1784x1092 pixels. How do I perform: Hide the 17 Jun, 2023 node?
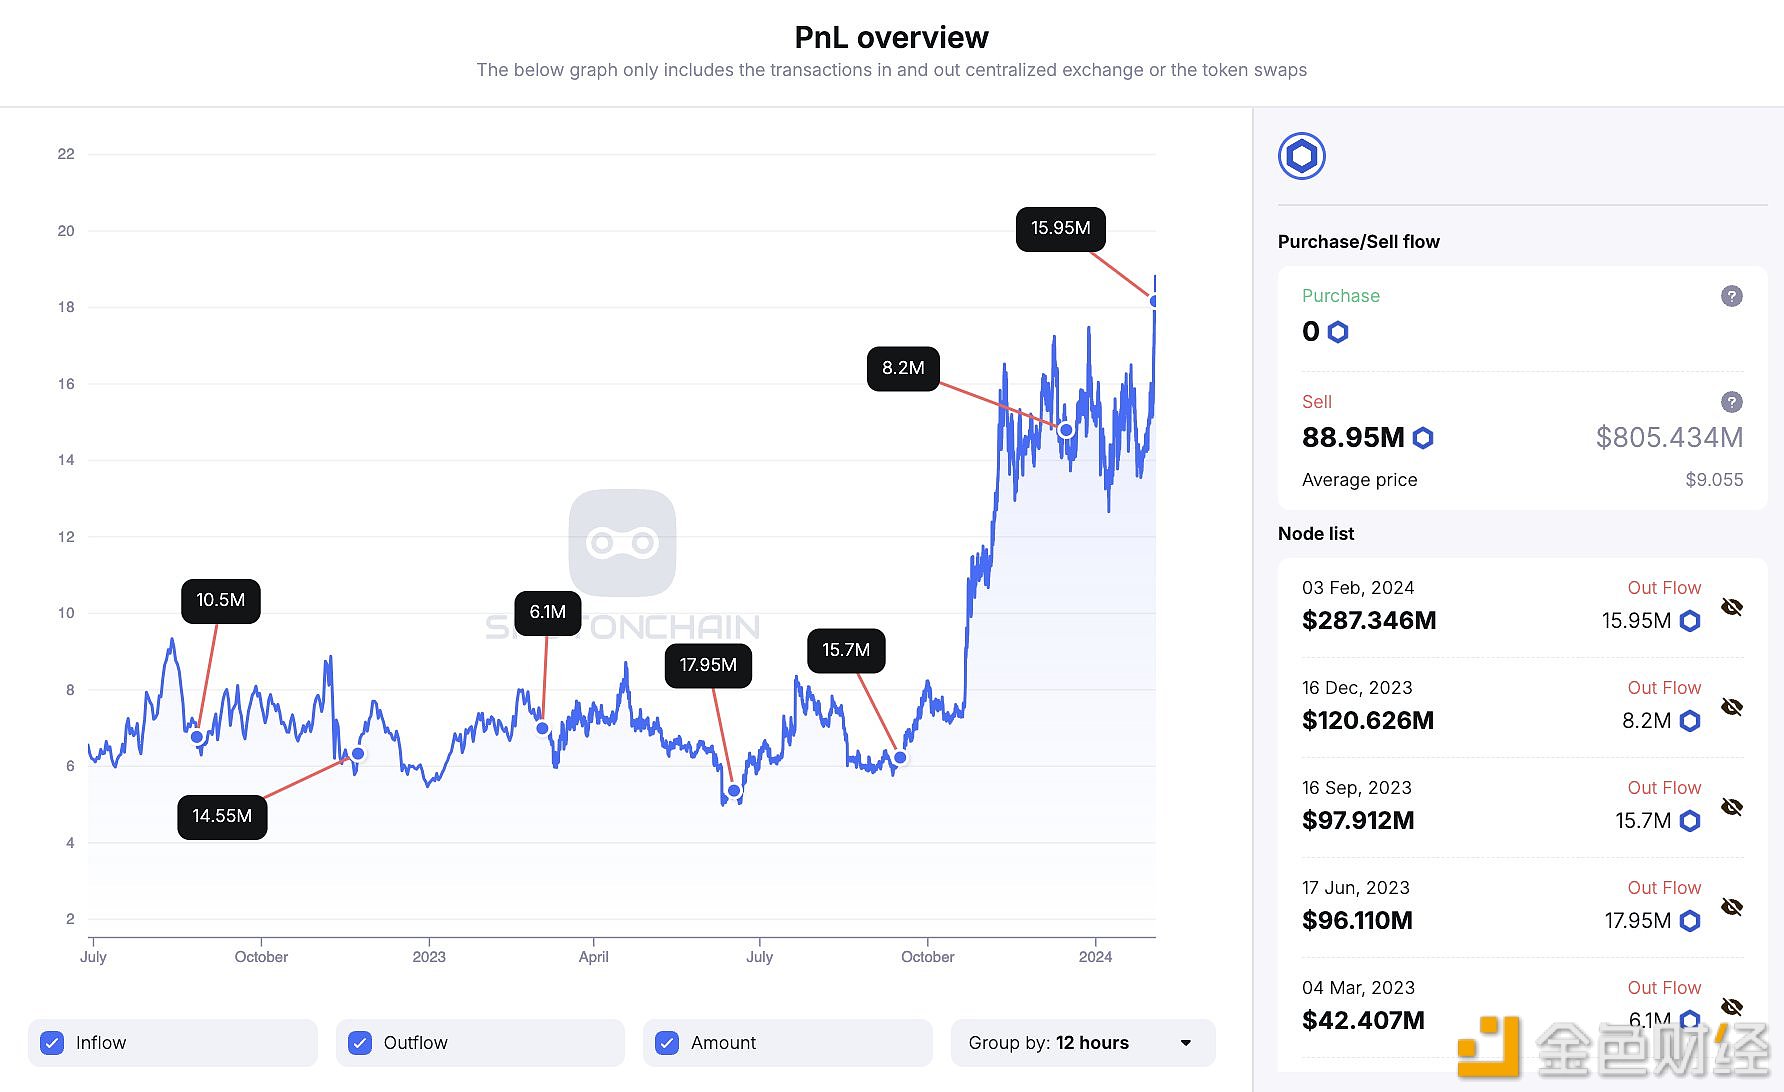1732,907
